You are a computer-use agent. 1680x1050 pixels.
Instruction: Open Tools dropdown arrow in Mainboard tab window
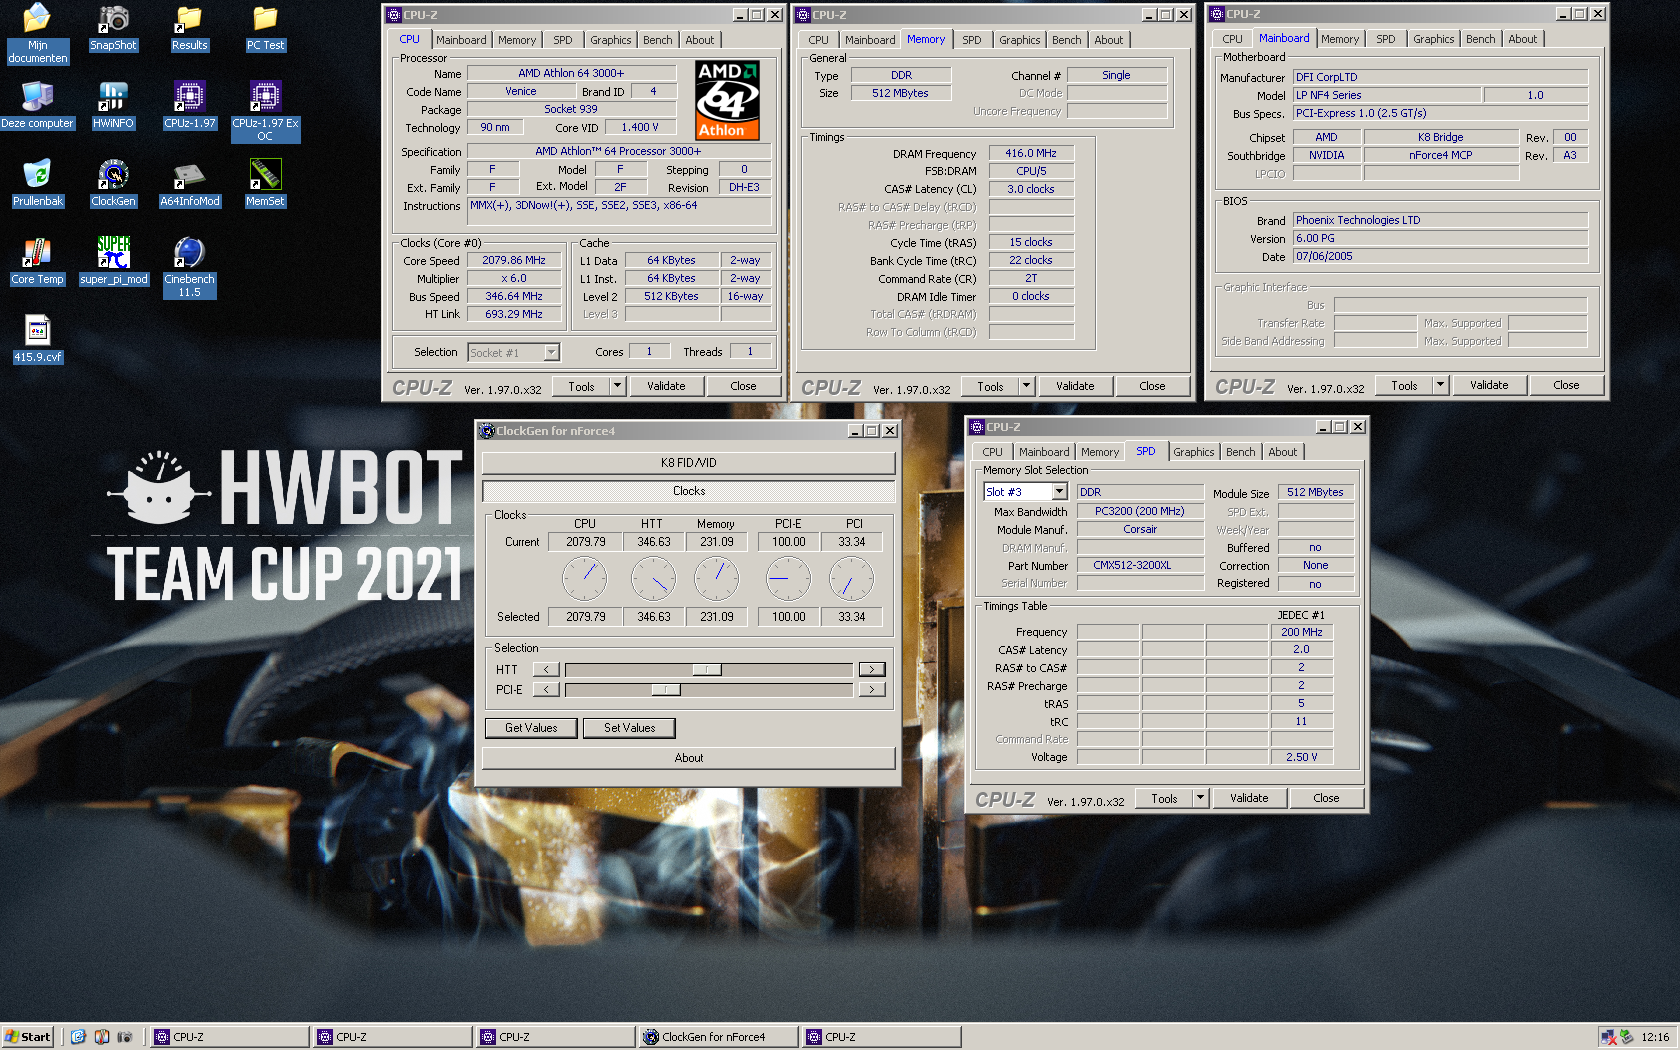click(x=1440, y=385)
